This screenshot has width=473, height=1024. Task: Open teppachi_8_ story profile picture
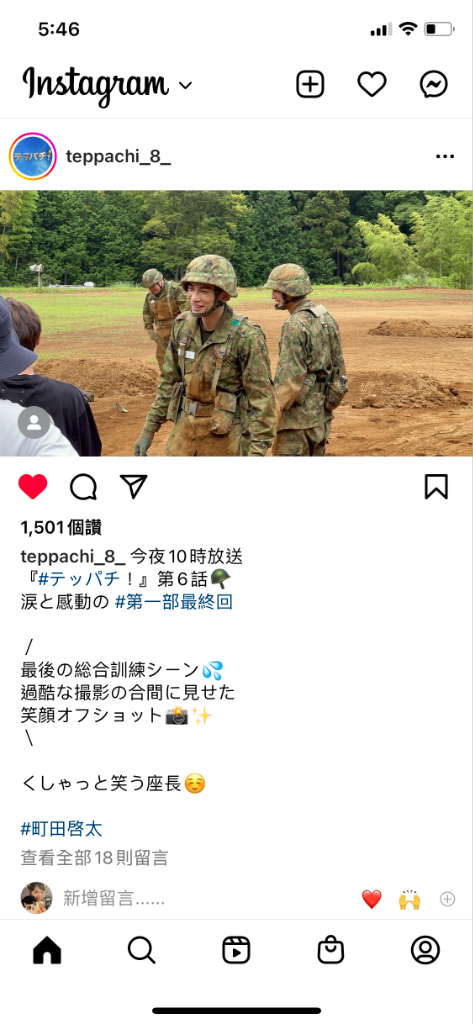[33, 156]
